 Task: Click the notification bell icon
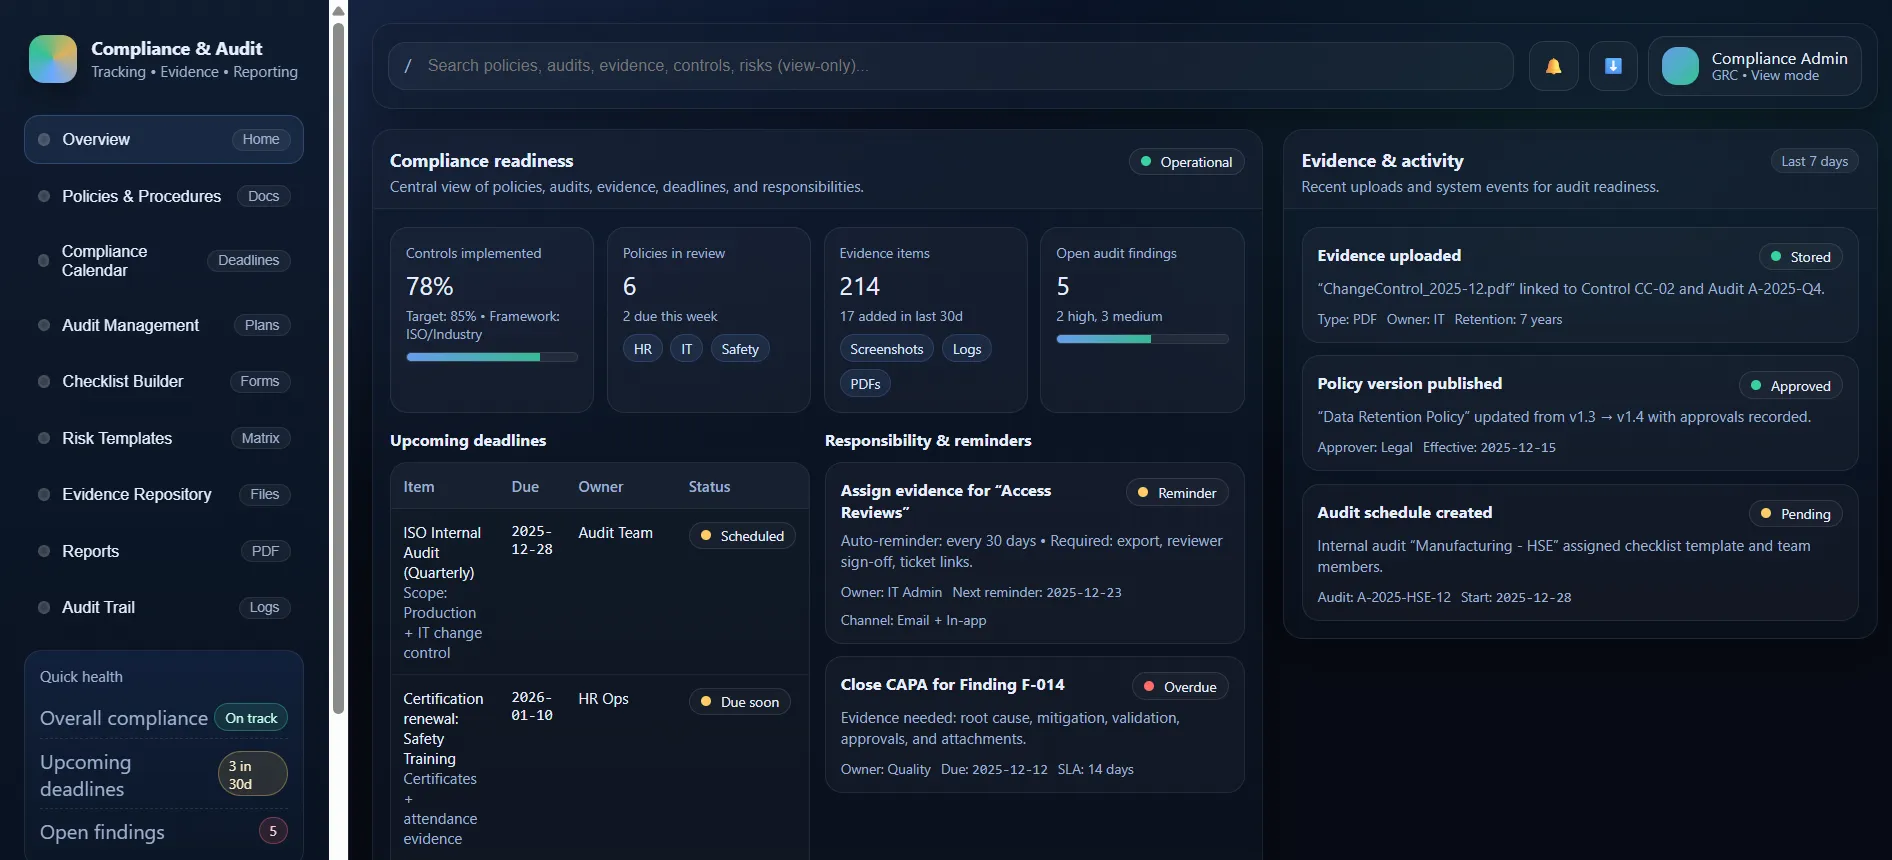tap(1553, 66)
